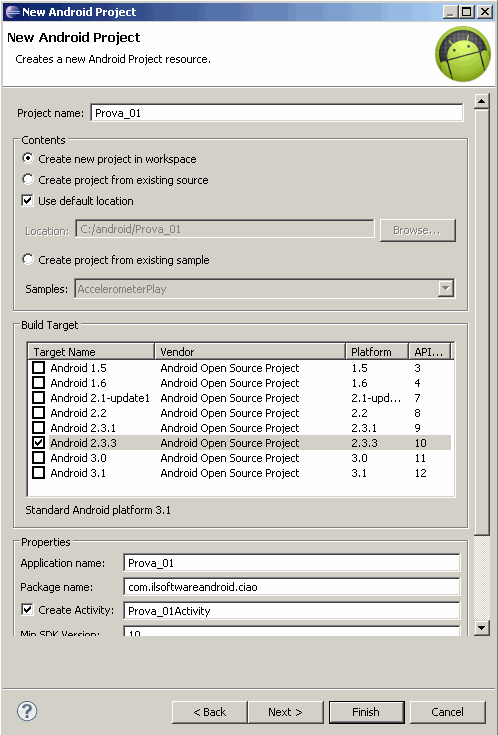
Task: Check the Android 2.1-update1 build target
Action: pos(38,398)
